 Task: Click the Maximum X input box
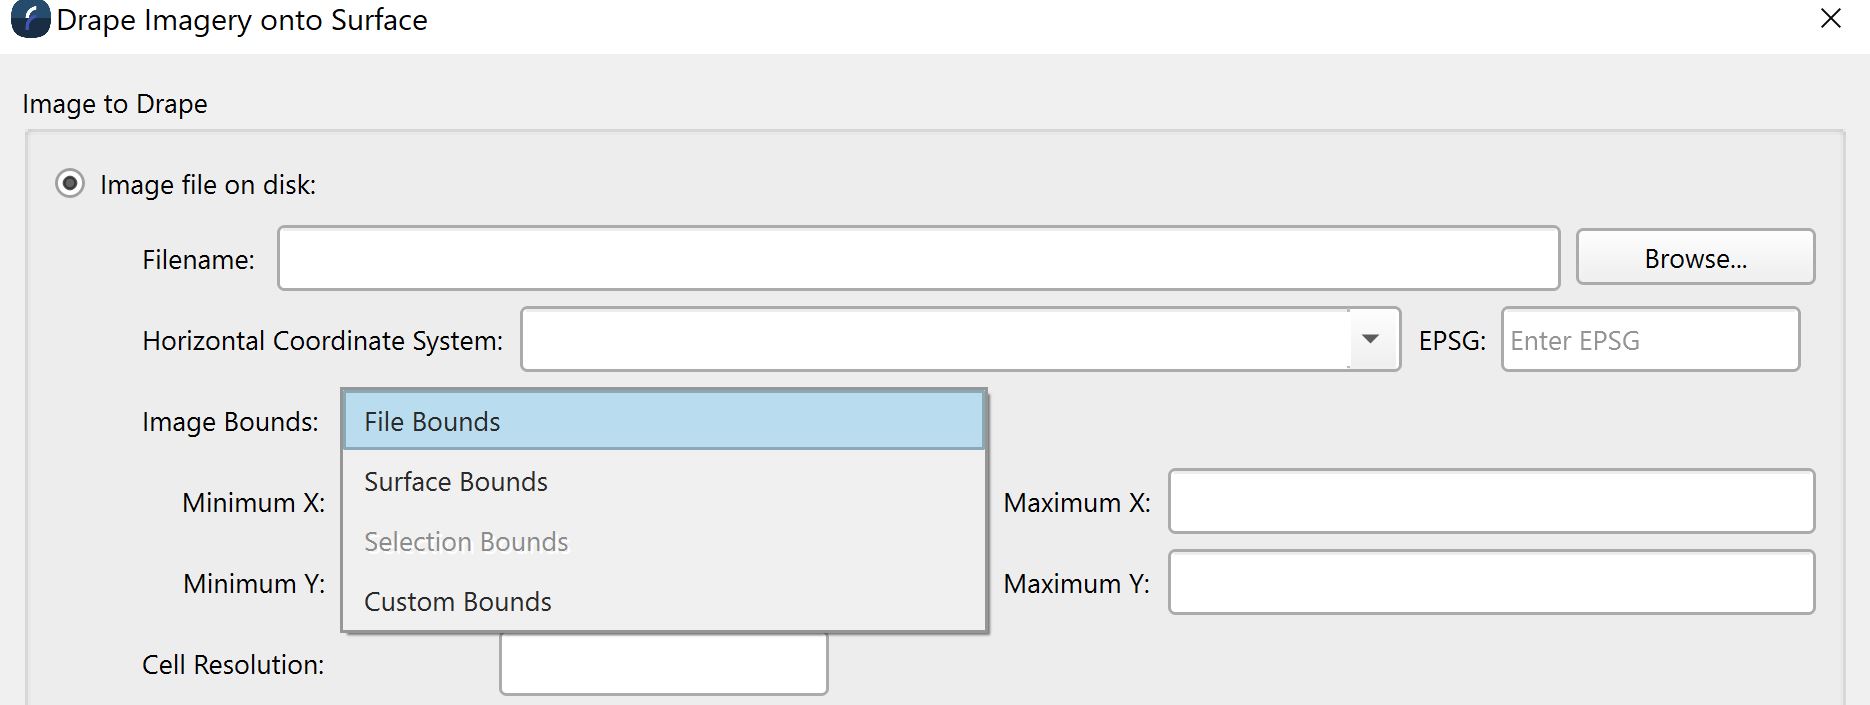(1491, 501)
